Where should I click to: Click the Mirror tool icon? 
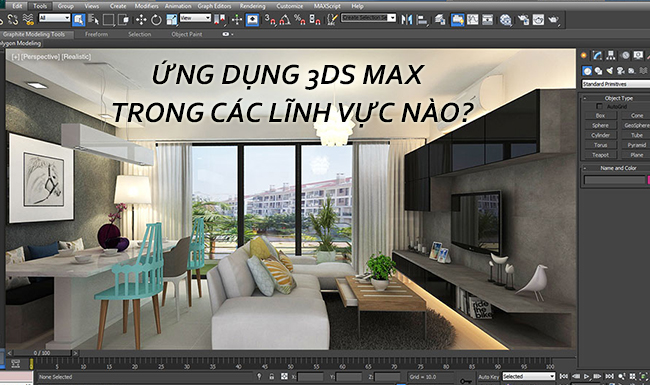pyautogui.click(x=407, y=19)
